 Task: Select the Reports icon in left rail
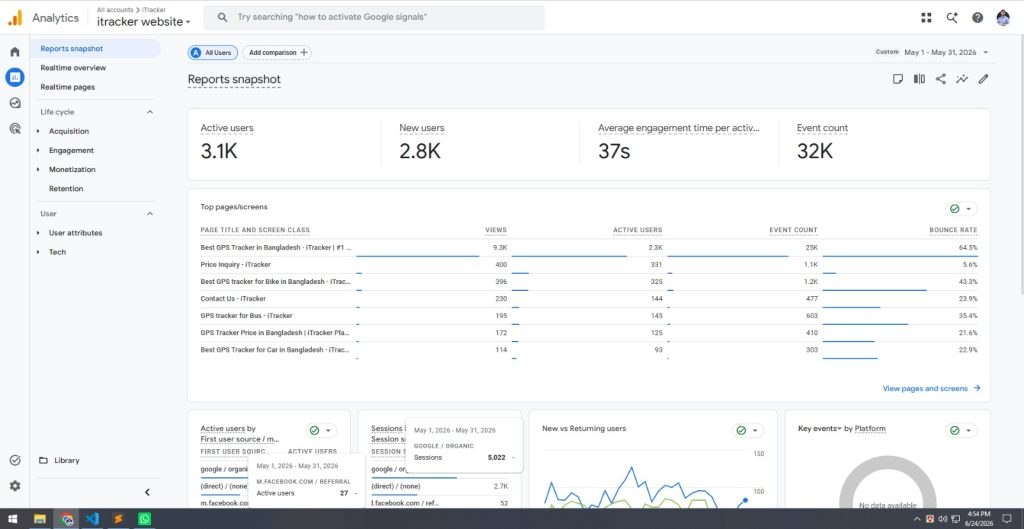coord(14,77)
